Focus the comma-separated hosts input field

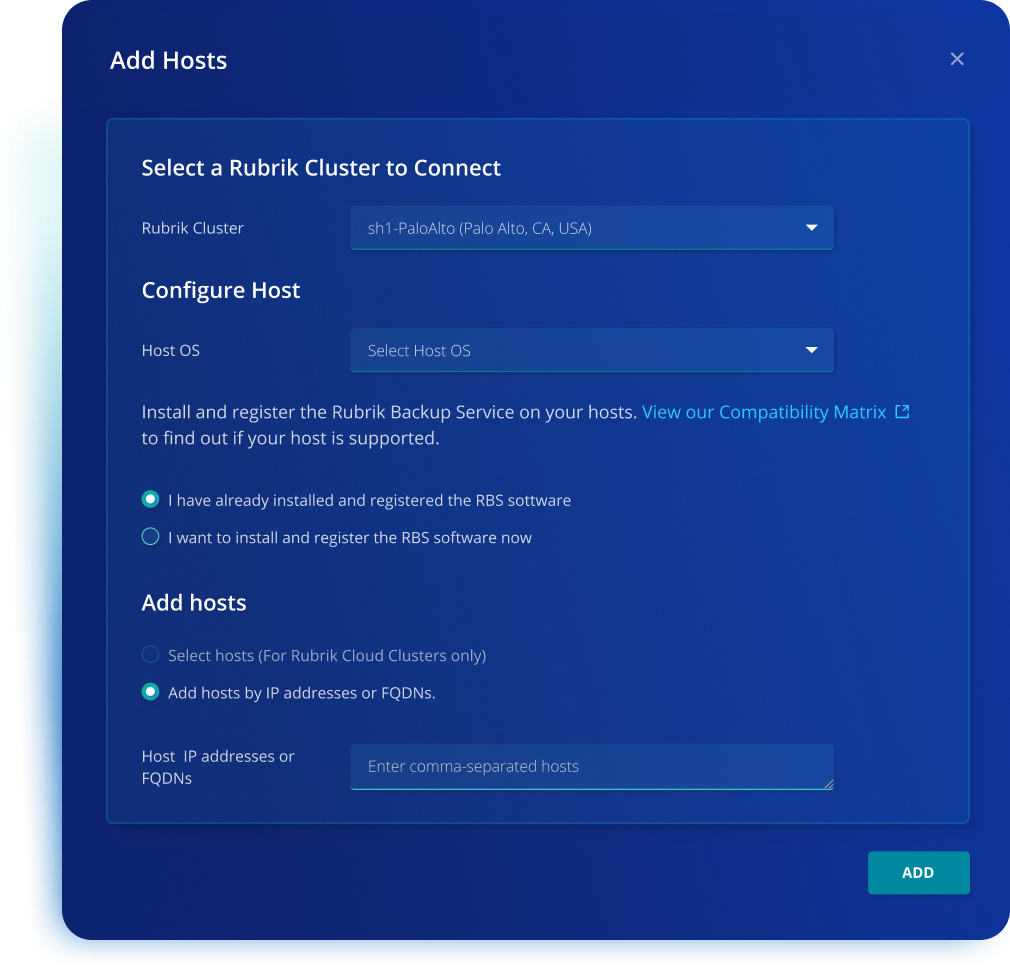[591, 766]
